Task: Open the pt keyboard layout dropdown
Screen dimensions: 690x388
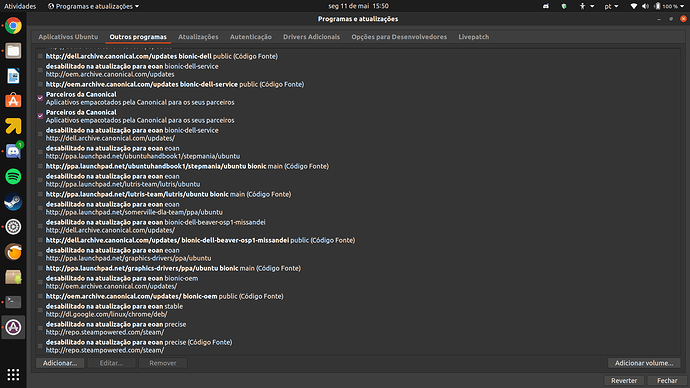Action: [611, 6]
